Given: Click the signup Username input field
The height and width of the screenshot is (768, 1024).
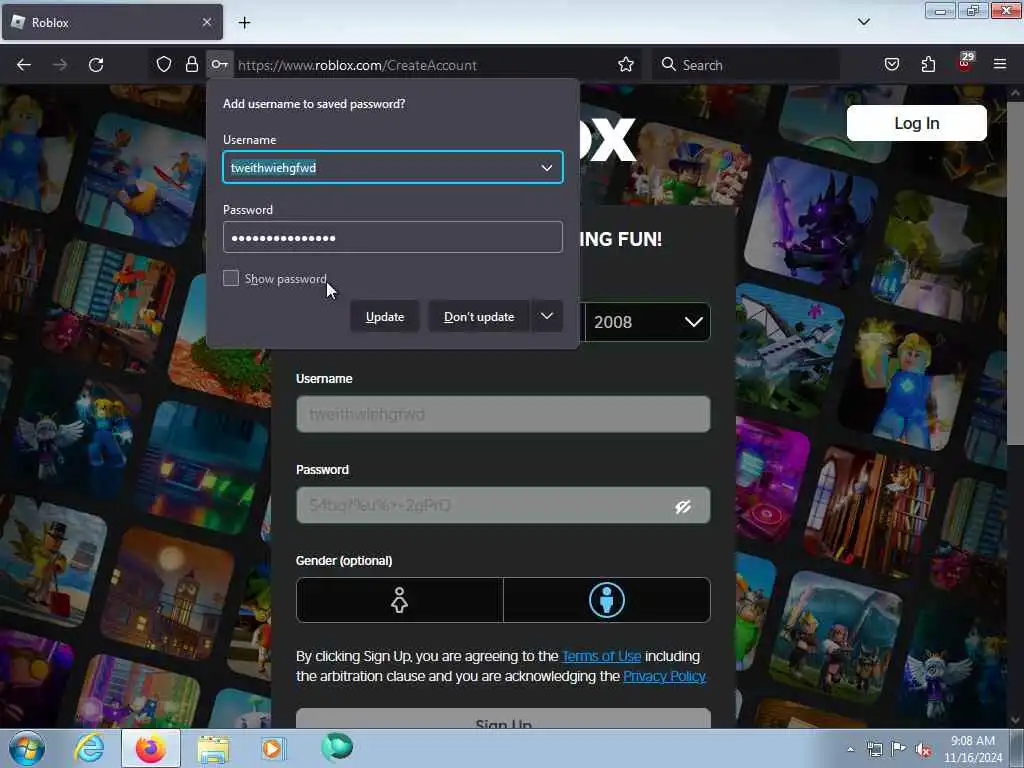Looking at the screenshot, I should point(503,414).
